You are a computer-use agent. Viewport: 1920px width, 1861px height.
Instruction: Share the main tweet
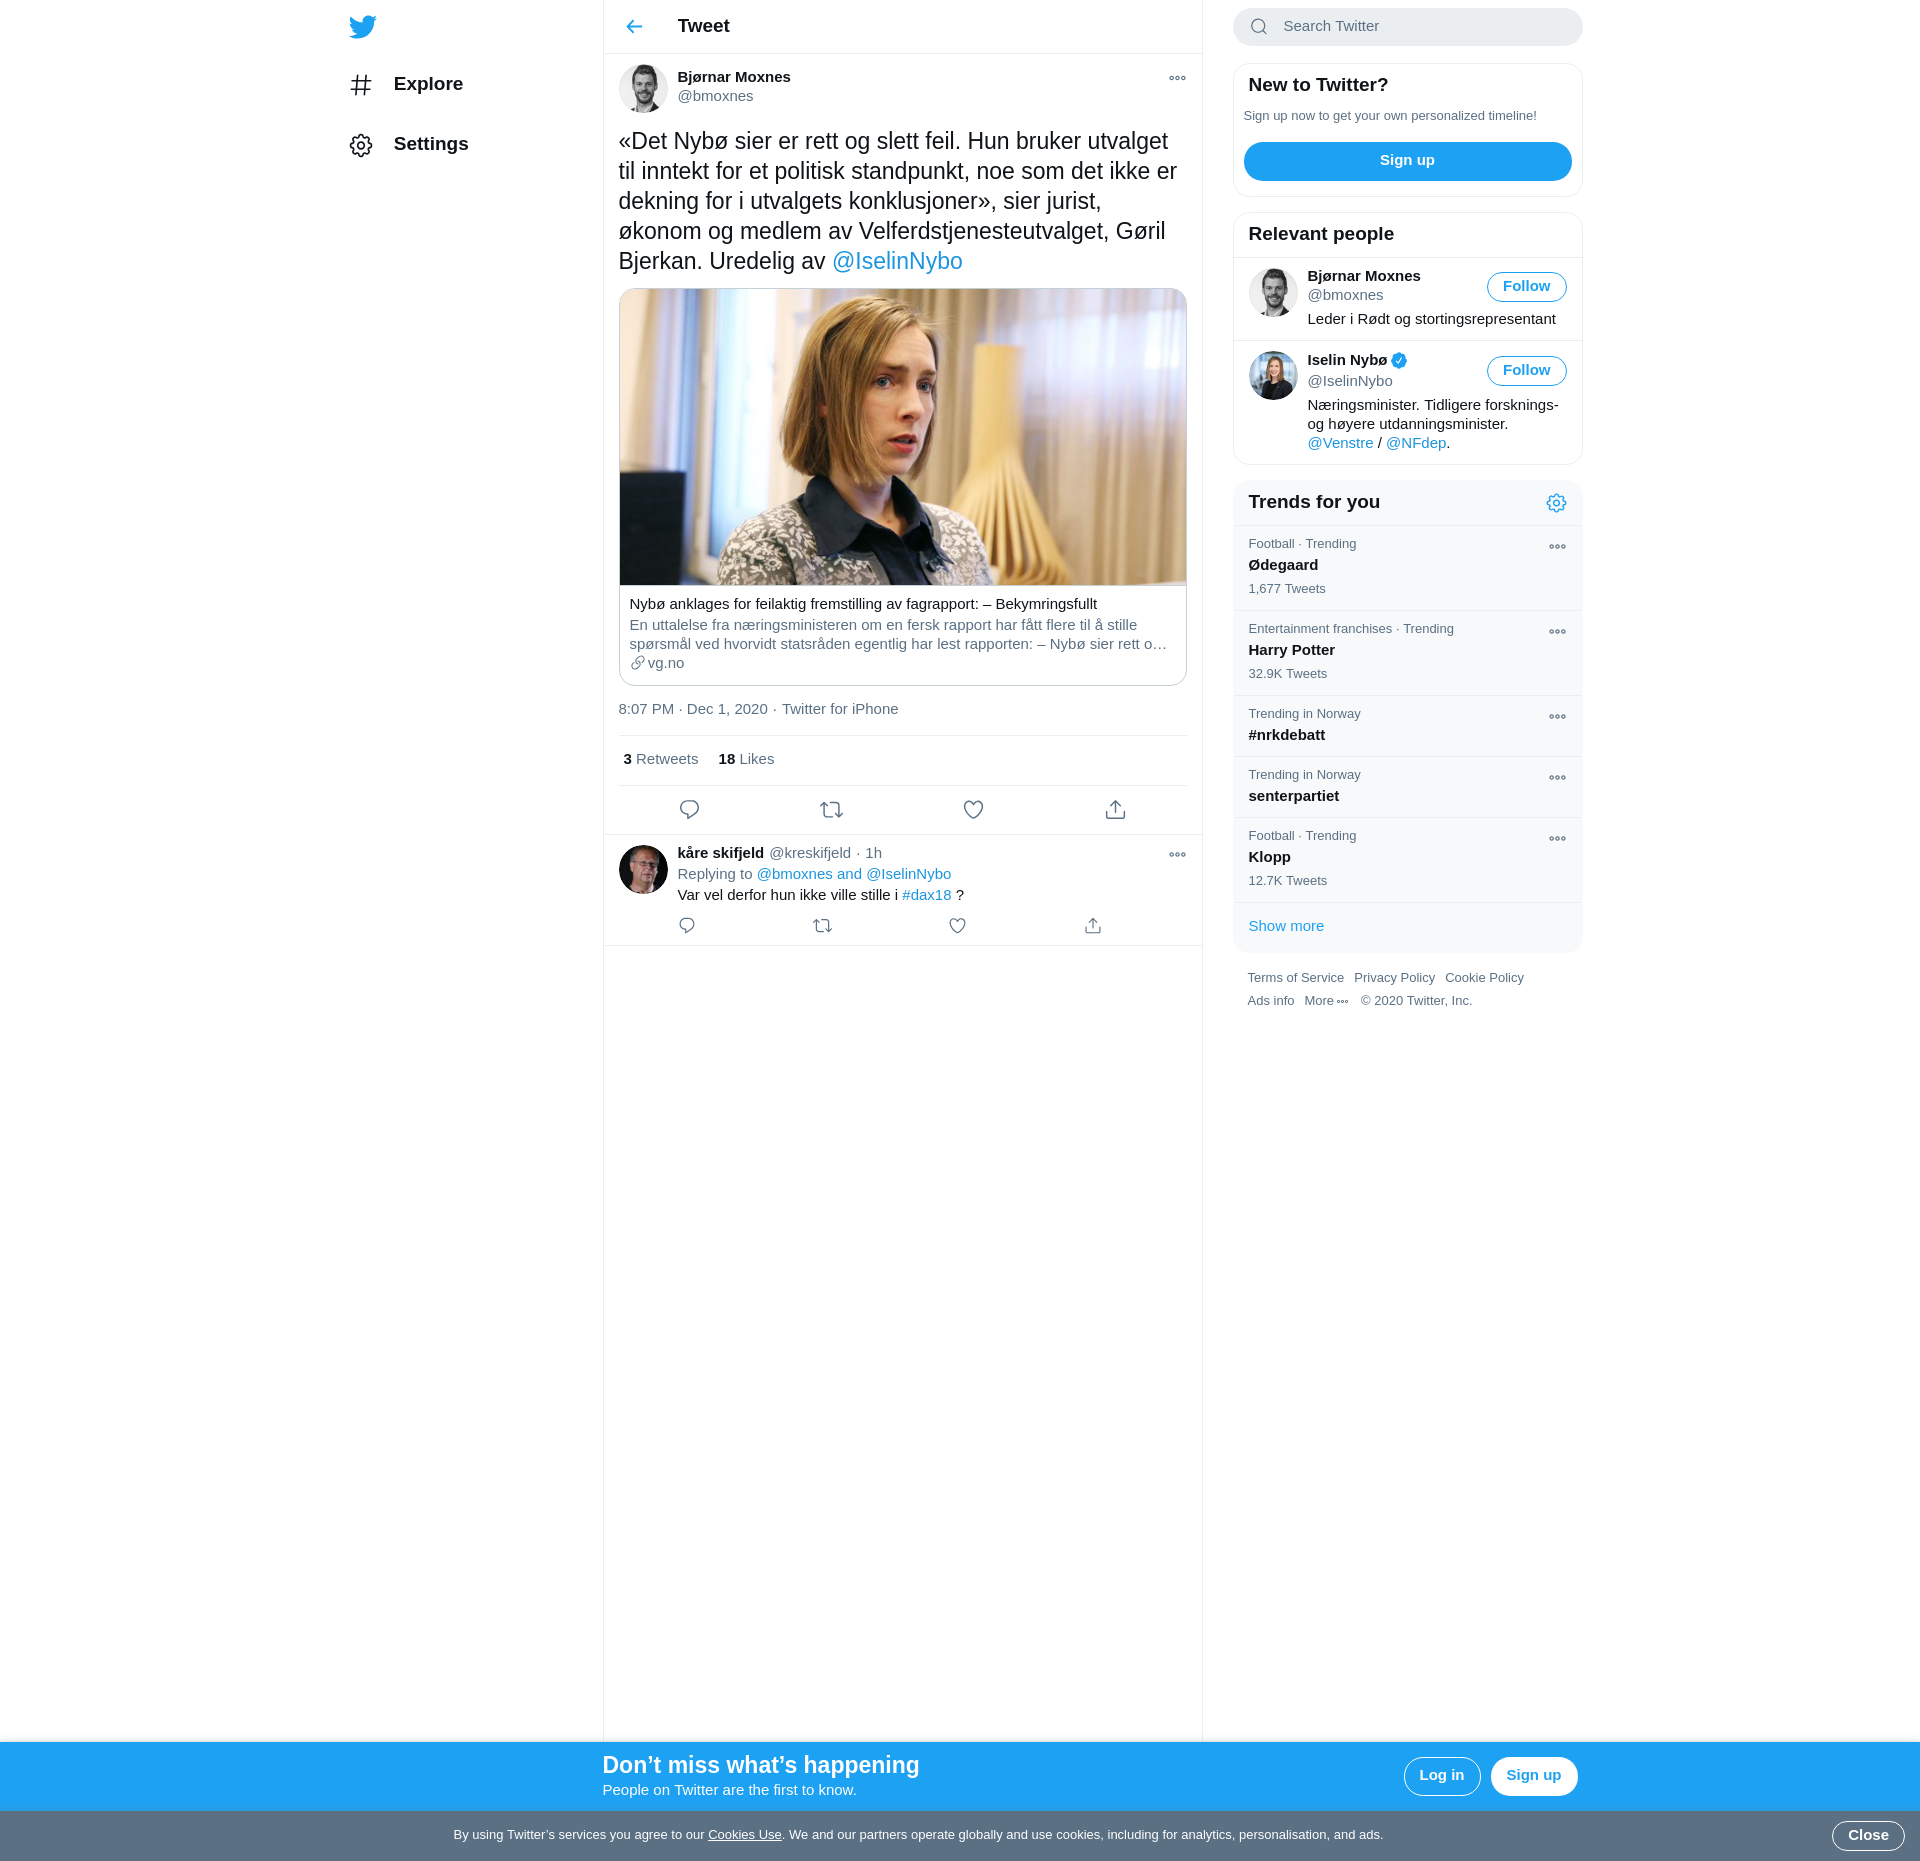(1115, 810)
